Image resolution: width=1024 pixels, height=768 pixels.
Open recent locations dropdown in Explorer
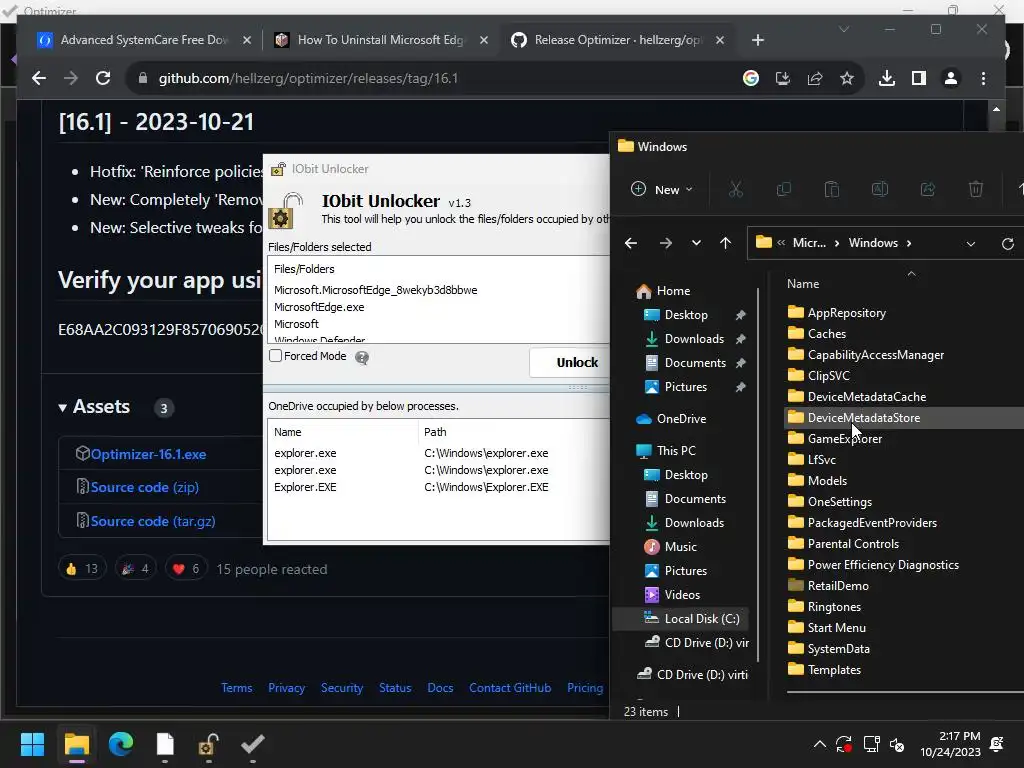696,243
